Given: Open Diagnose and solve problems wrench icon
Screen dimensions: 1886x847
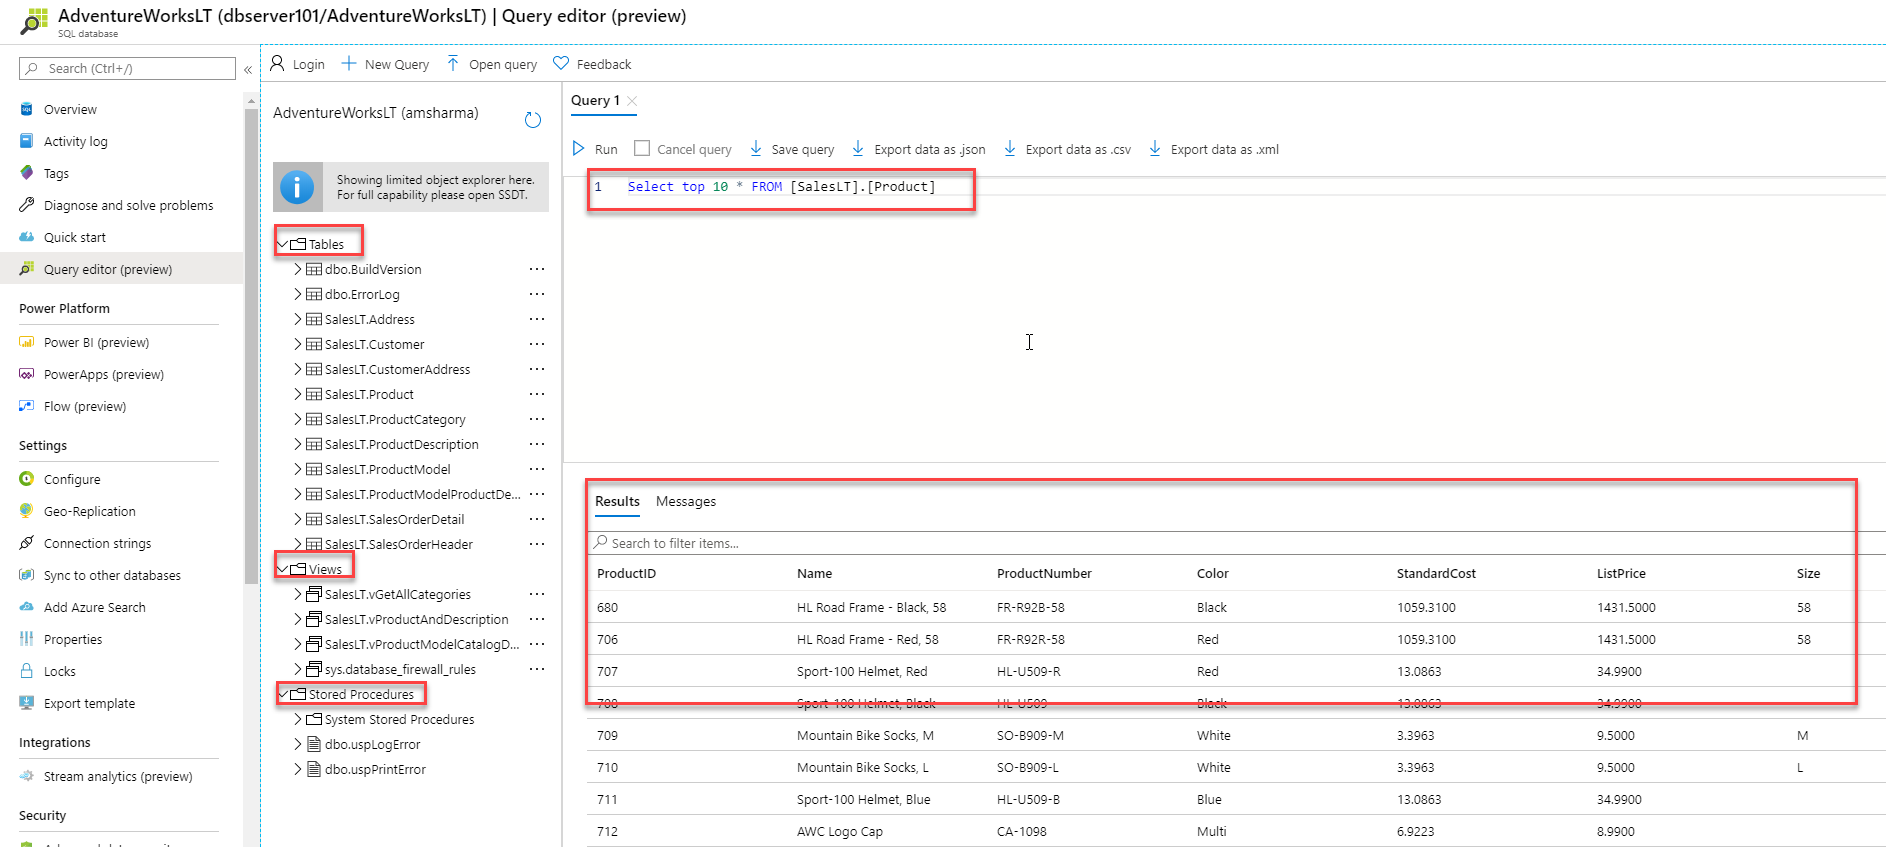Looking at the screenshot, I should [x=27, y=205].
